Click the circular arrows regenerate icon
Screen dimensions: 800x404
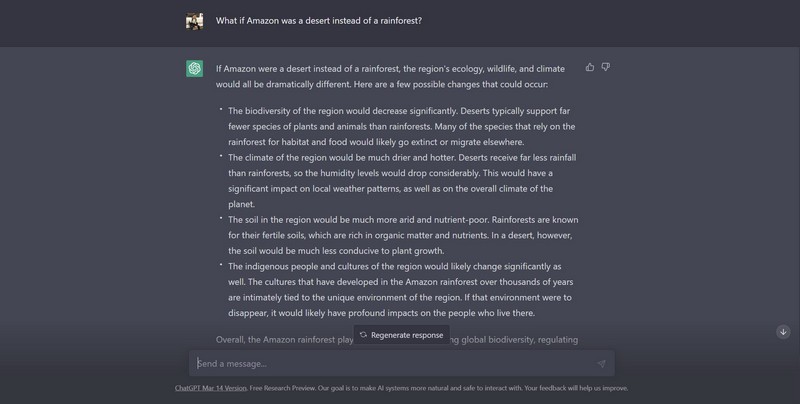(x=364, y=335)
